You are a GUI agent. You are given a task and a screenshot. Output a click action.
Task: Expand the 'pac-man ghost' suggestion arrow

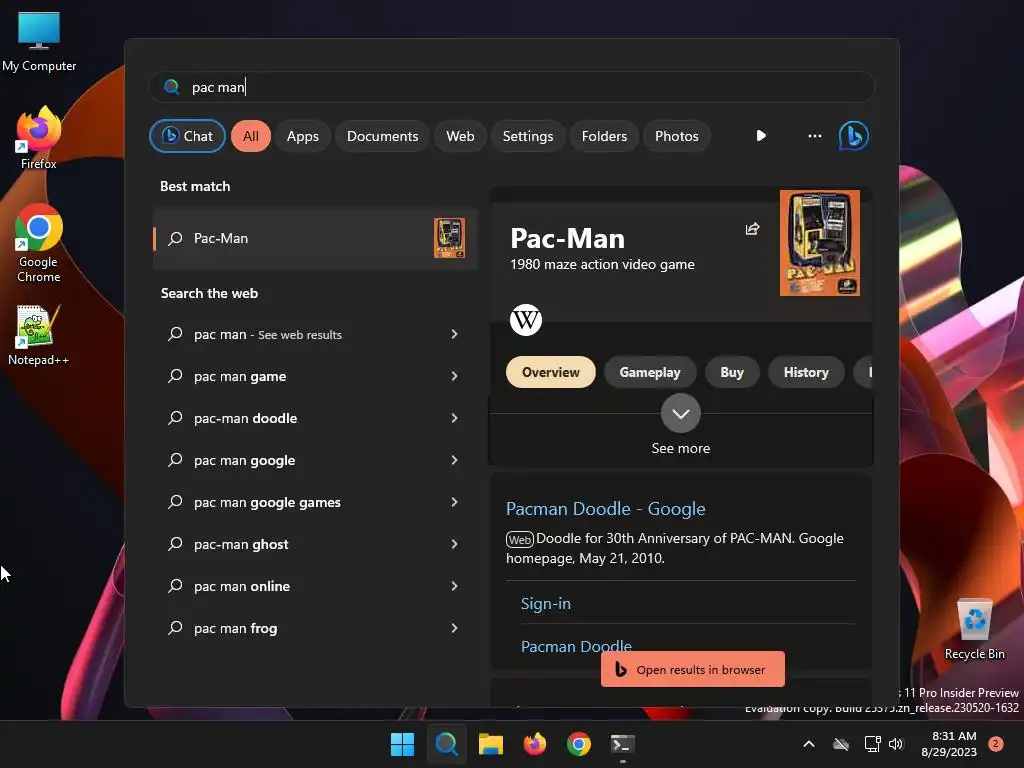(454, 544)
